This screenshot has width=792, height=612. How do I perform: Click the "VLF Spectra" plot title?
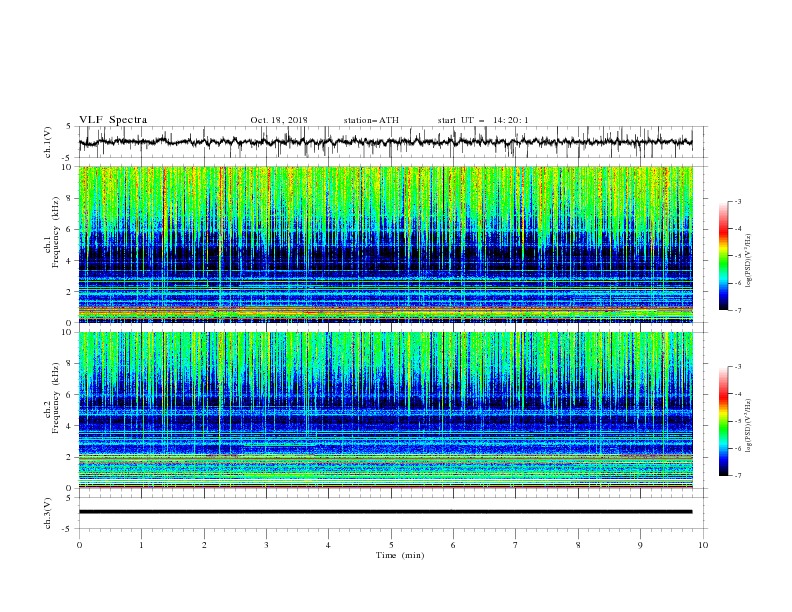(113, 120)
